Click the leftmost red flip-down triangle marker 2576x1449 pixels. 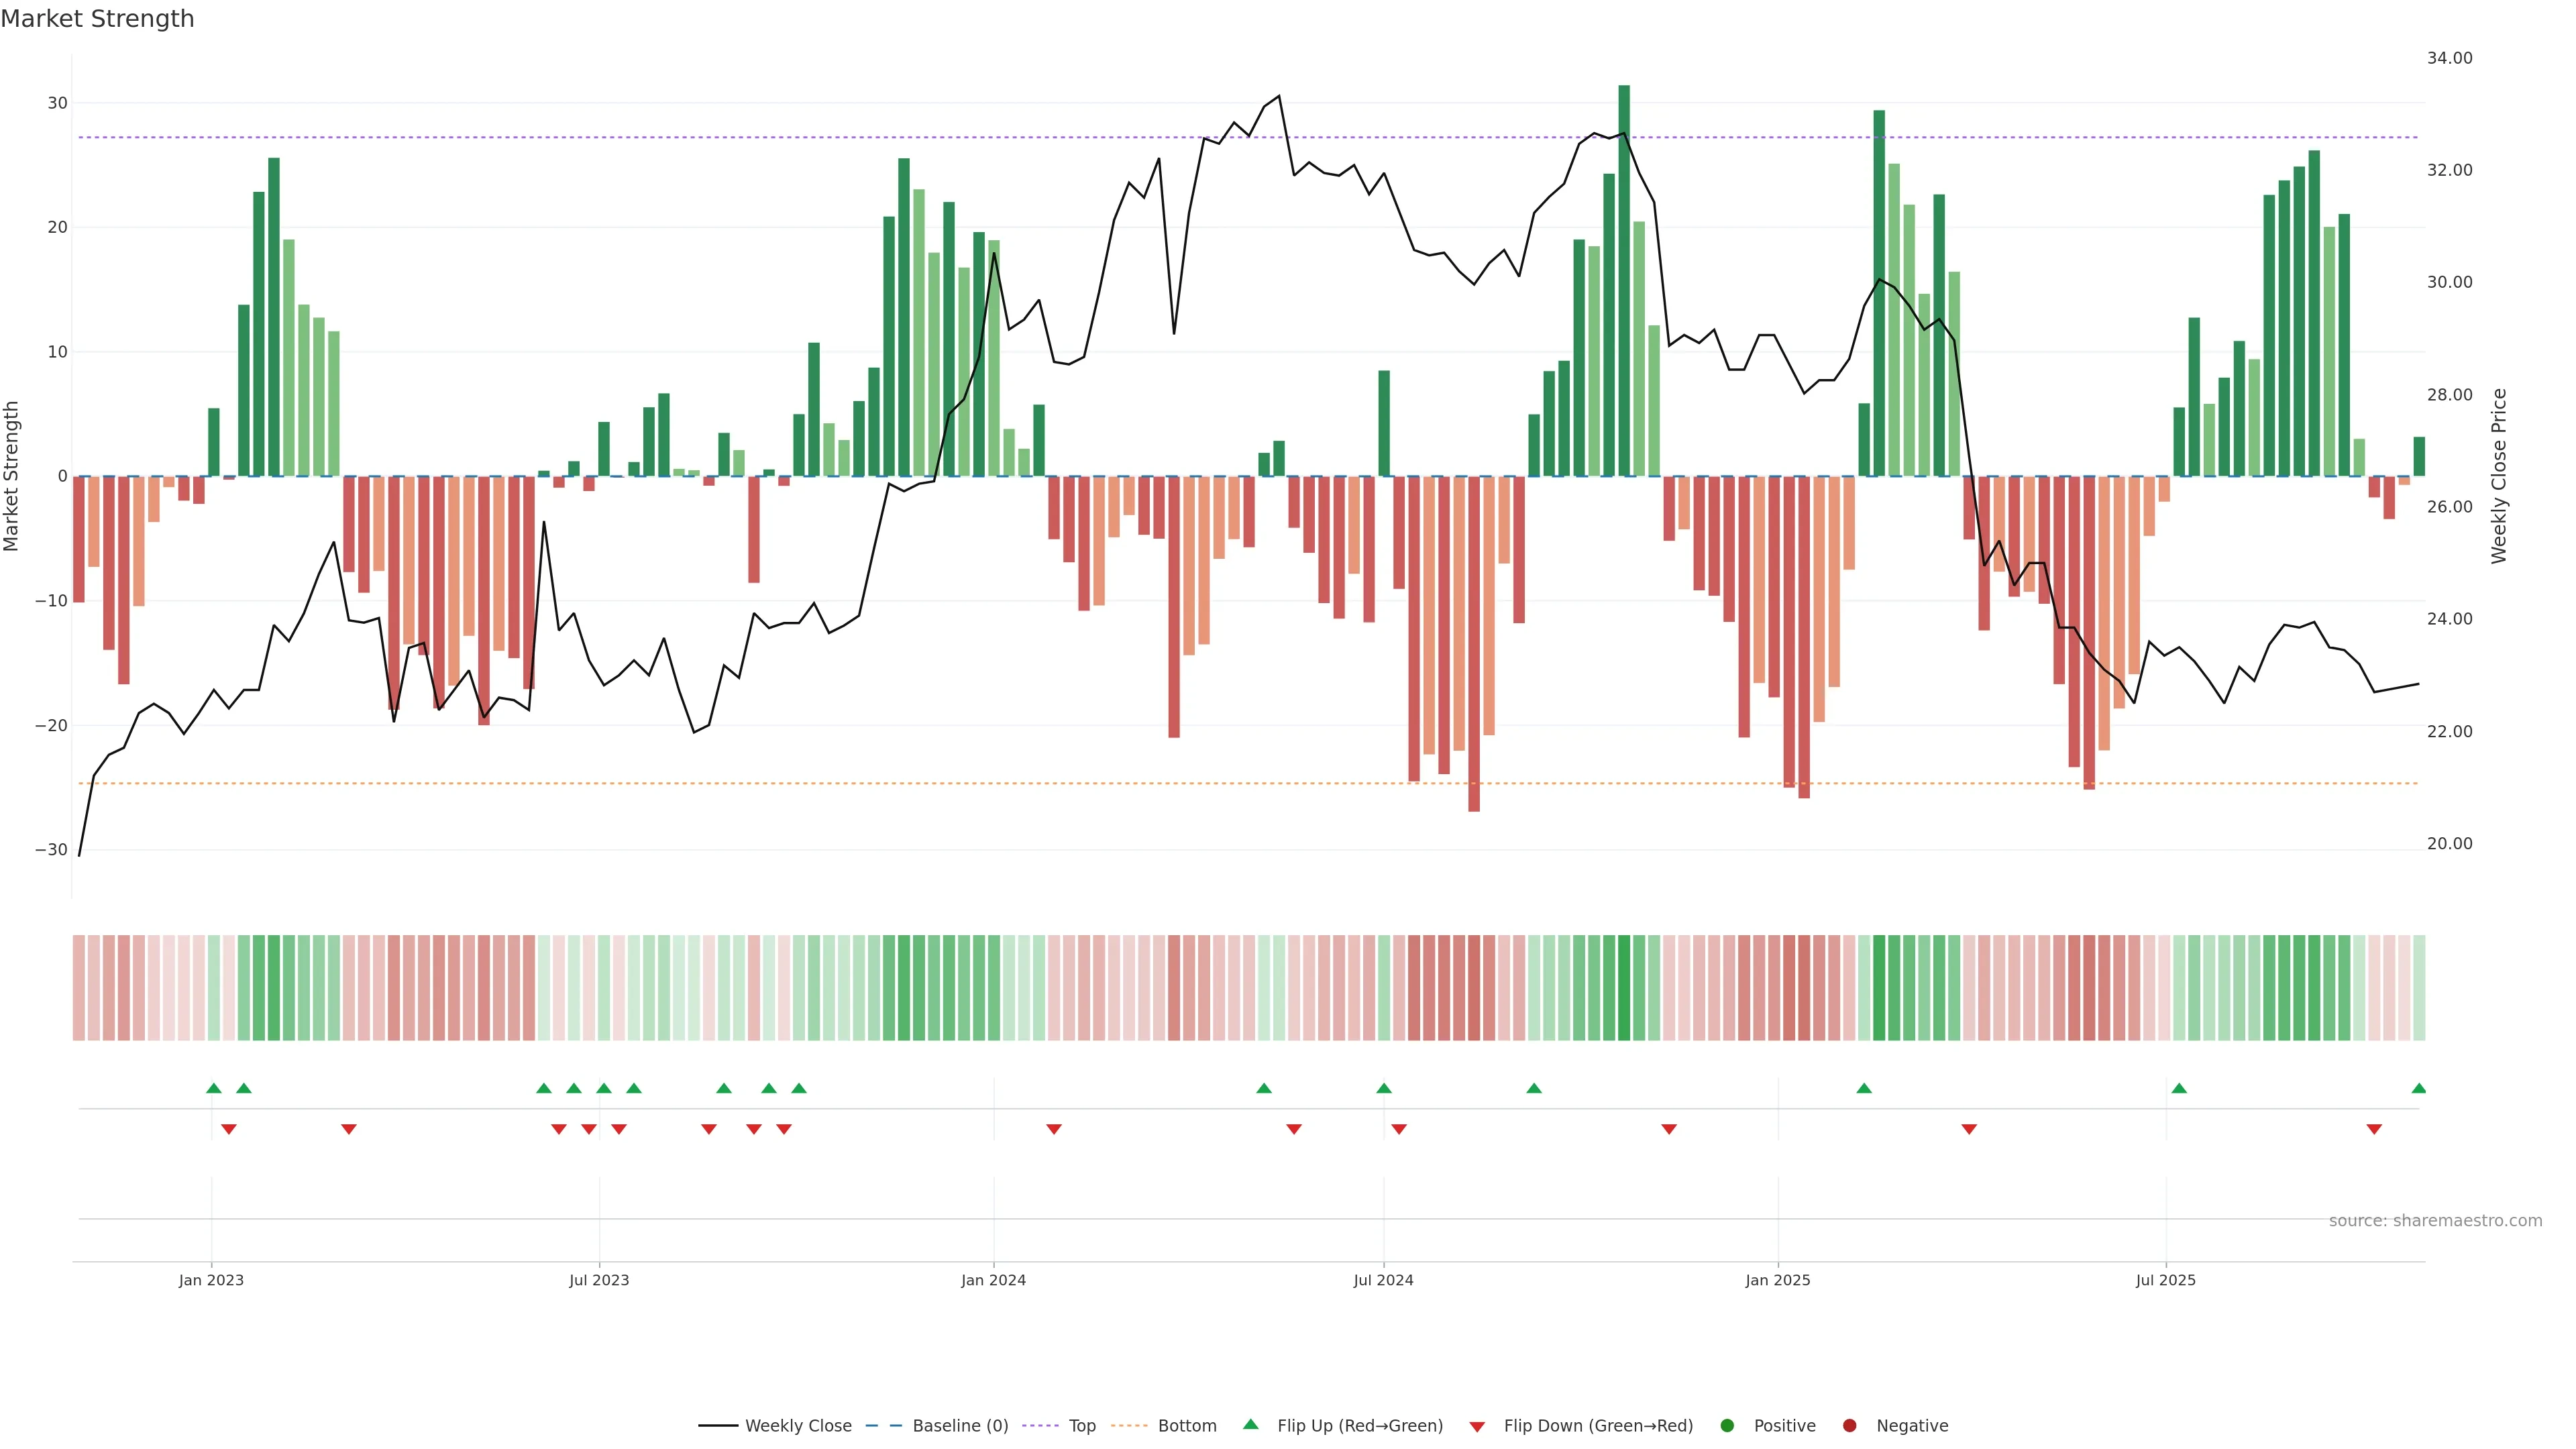click(229, 1129)
